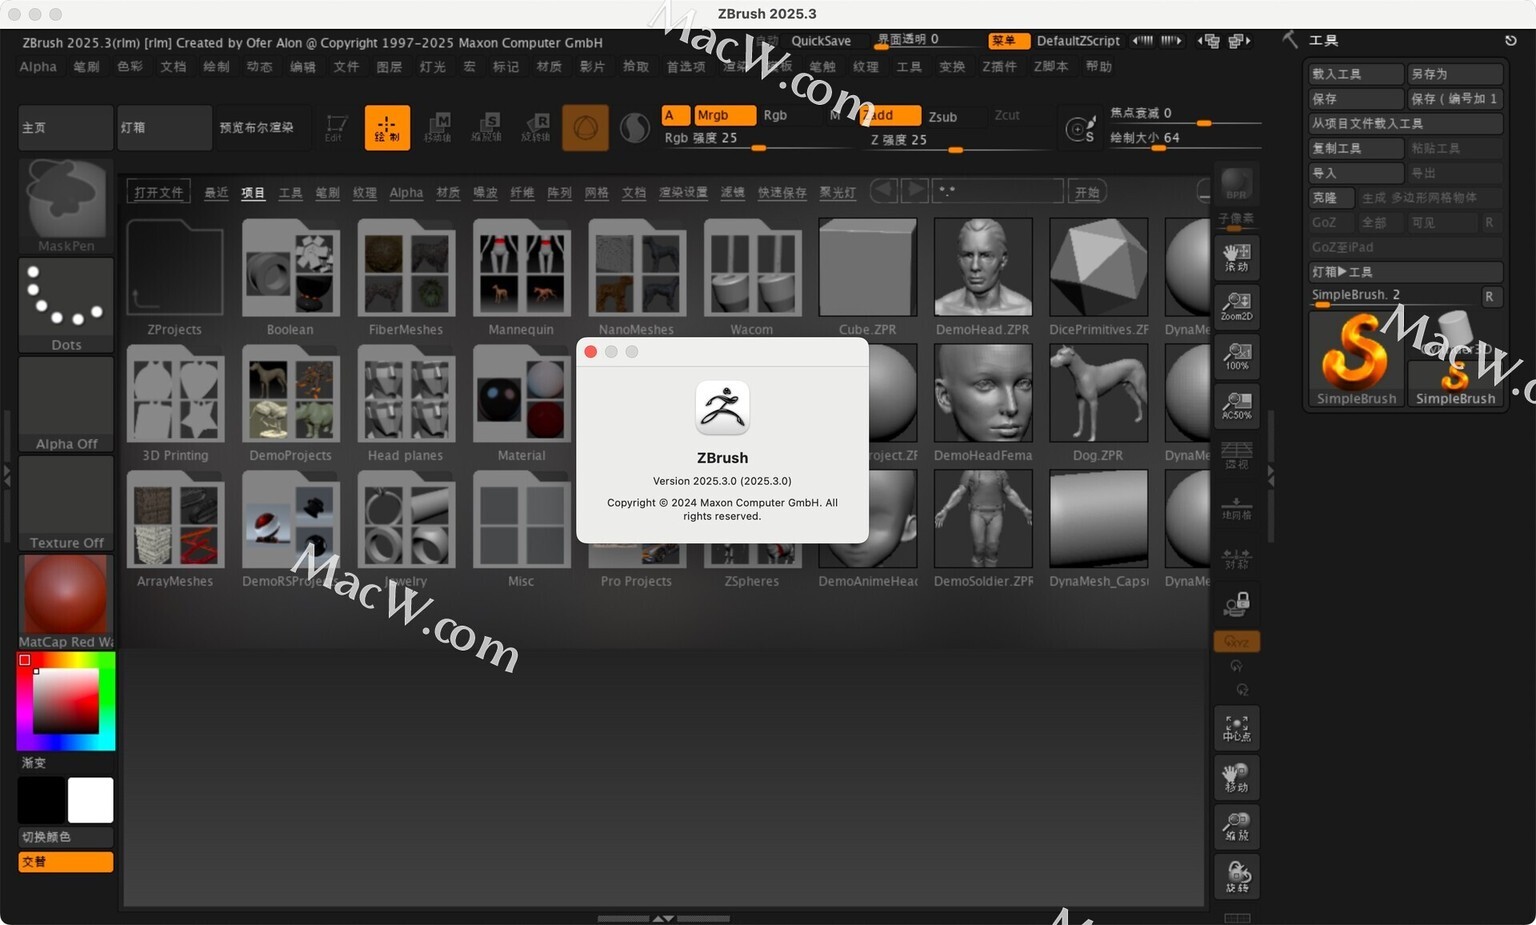The image size is (1536, 925).
Task: Click the 滚动 (Scroll) hand icon
Action: pos(1237,256)
